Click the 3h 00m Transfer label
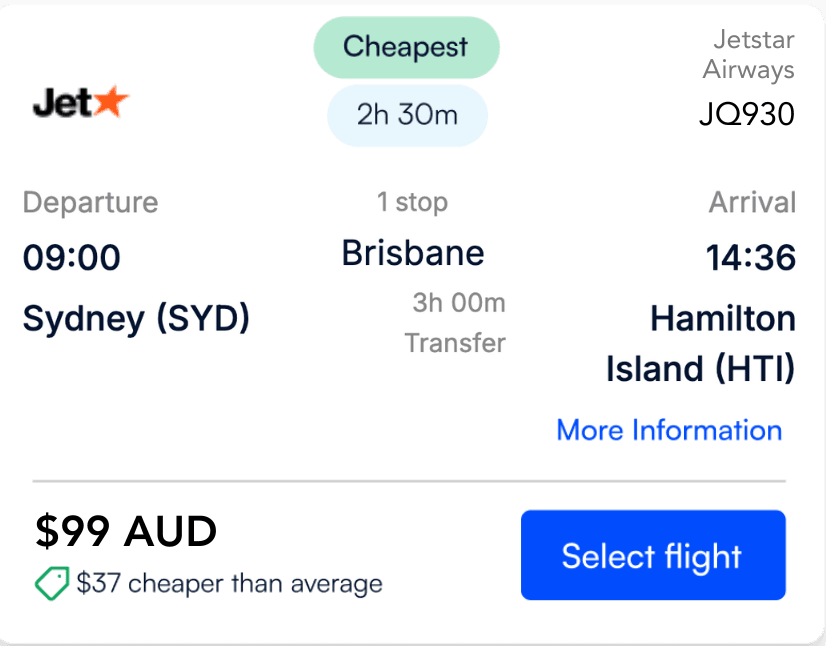 pos(457,322)
